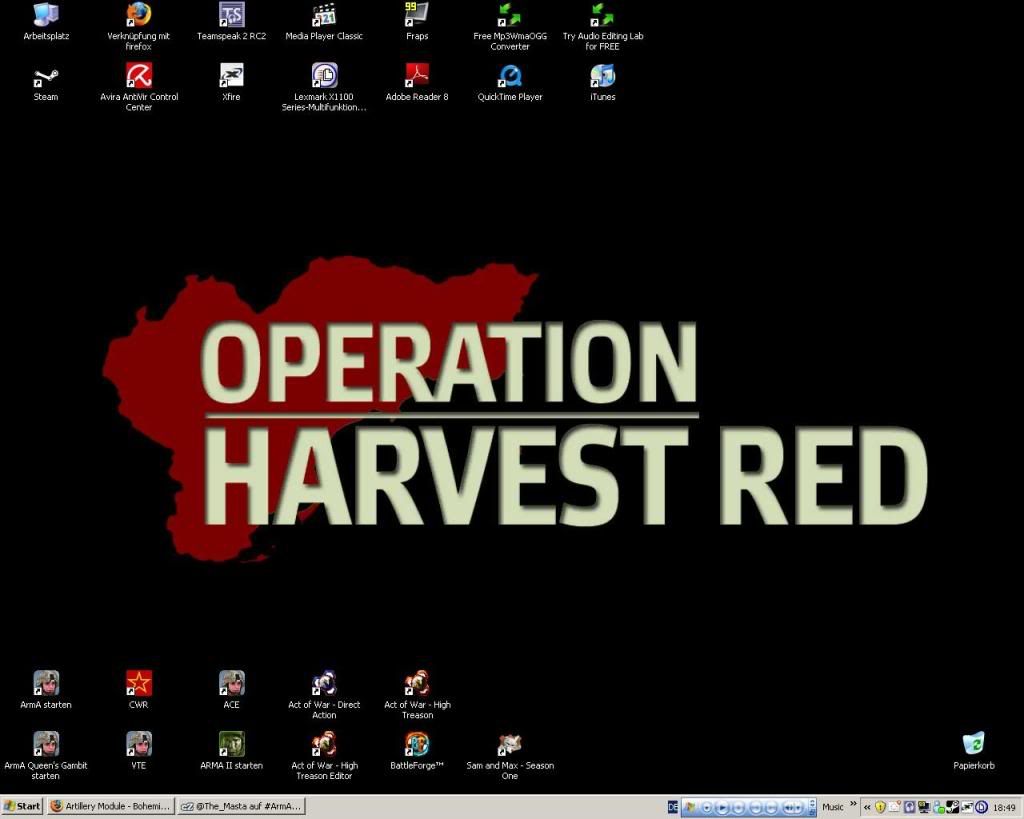The image size is (1024, 819).
Task: Skip to the next track in the media toolbar
Action: point(771,807)
